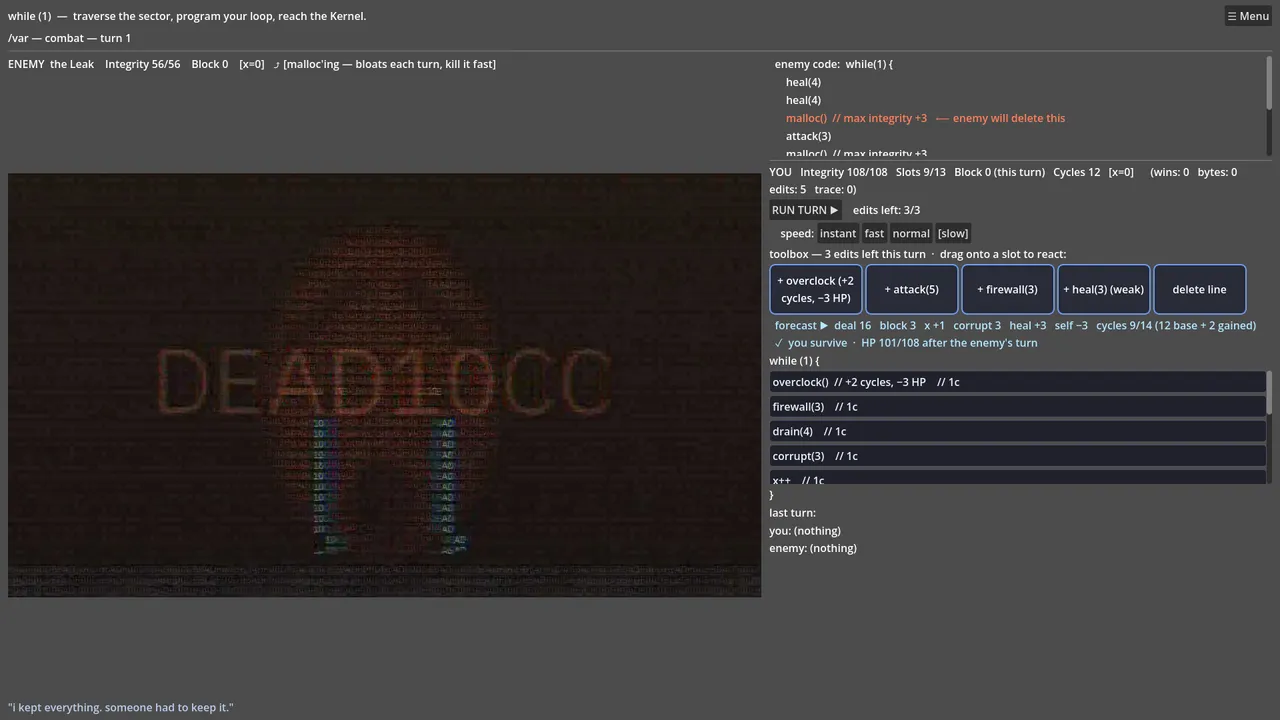Click the player code list scrollbar
Image resolution: width=1280 pixels, height=720 pixels.
[1269, 392]
